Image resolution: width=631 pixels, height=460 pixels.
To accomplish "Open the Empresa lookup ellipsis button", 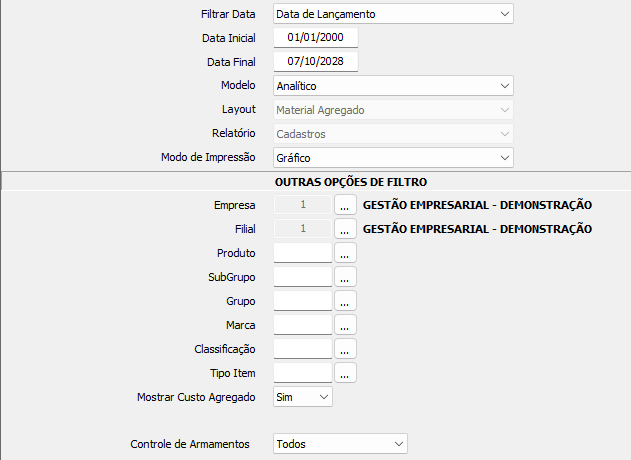I will (345, 205).
